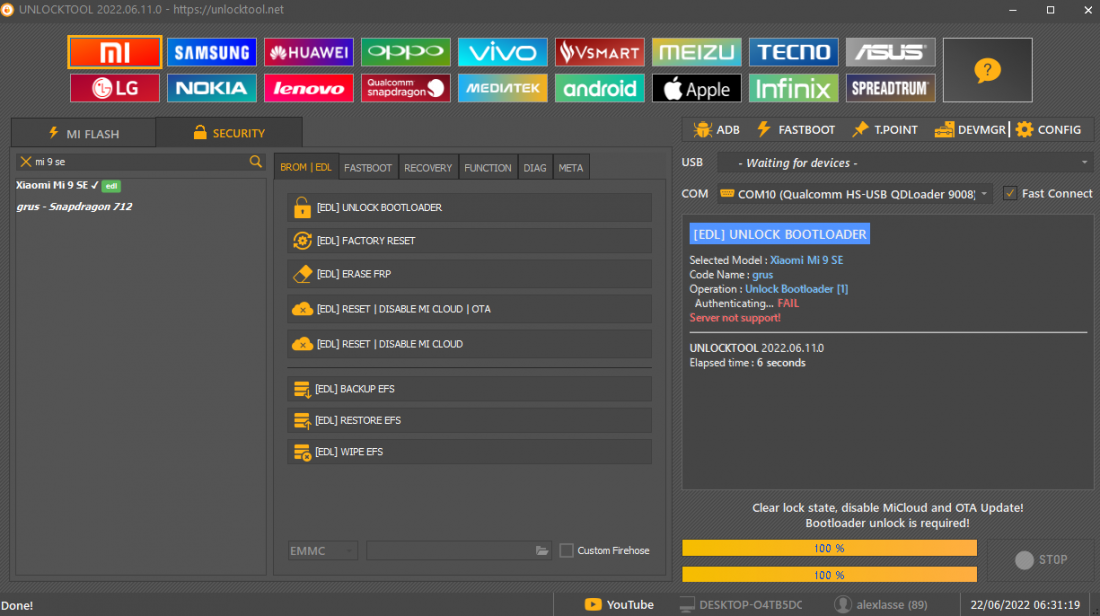
Task: Open the Vivo brand section
Action: (502, 52)
